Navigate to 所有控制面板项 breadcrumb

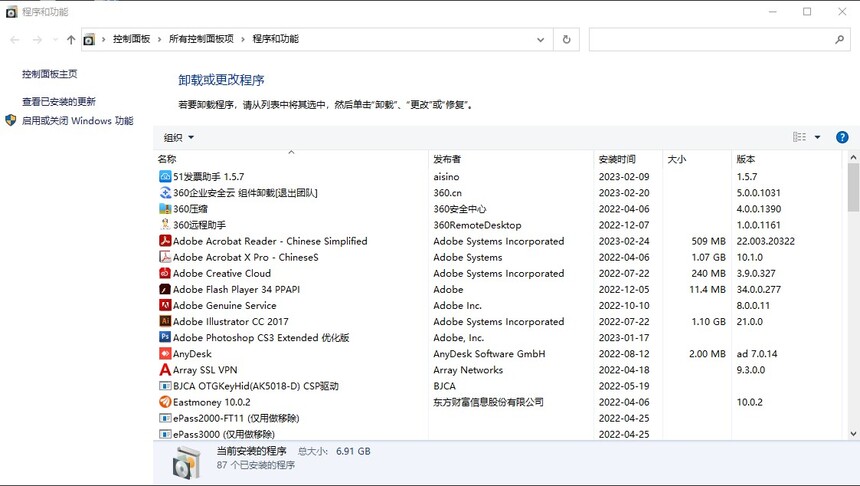click(201, 39)
